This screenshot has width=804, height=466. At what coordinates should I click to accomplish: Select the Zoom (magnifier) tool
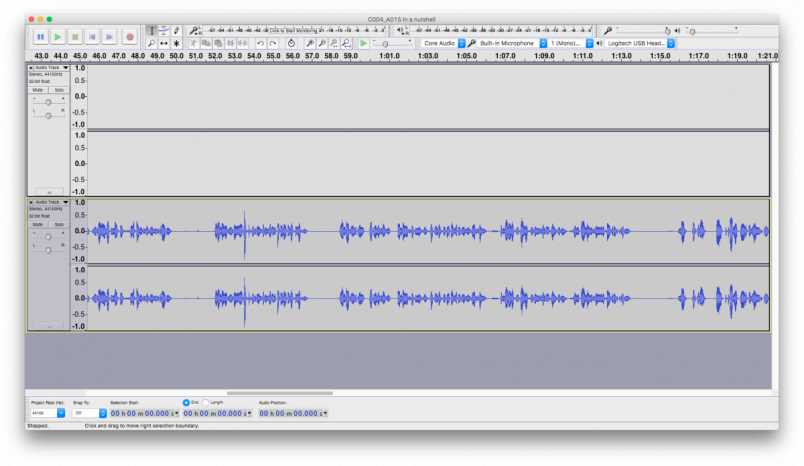(151, 44)
